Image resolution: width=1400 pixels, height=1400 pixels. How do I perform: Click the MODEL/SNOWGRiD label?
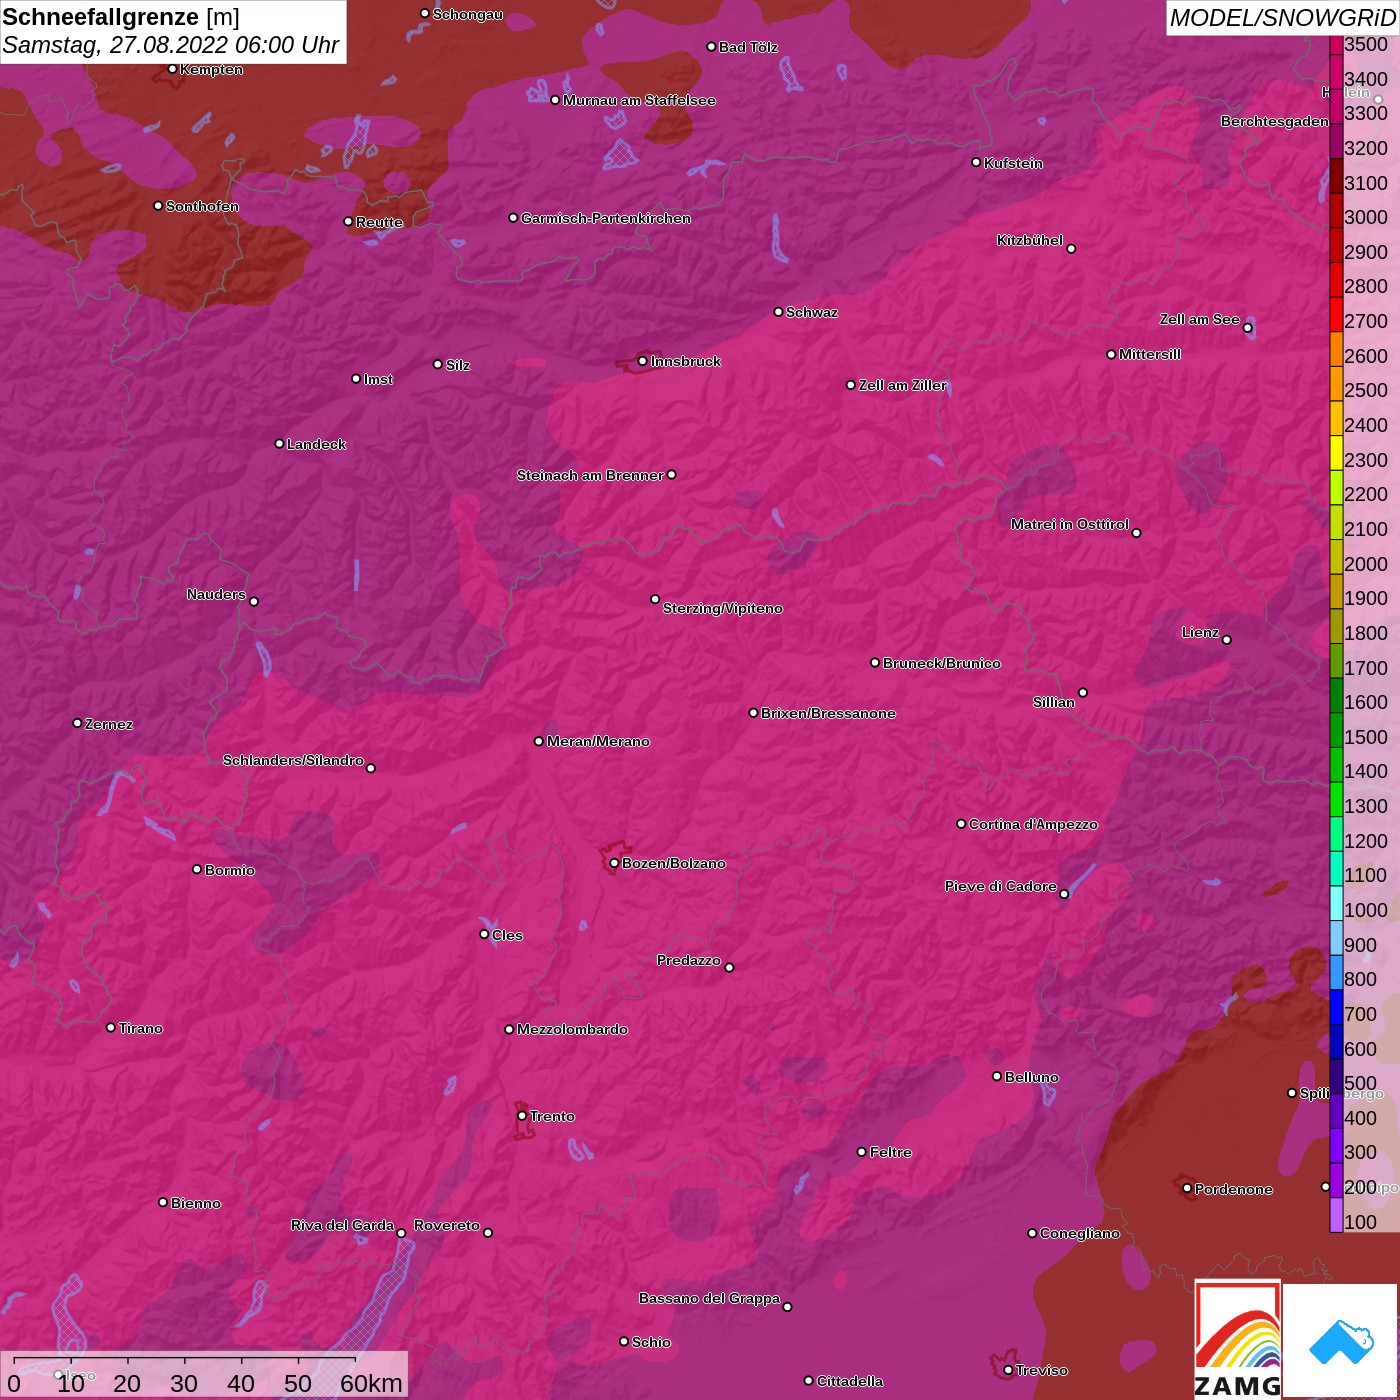(x=1282, y=18)
